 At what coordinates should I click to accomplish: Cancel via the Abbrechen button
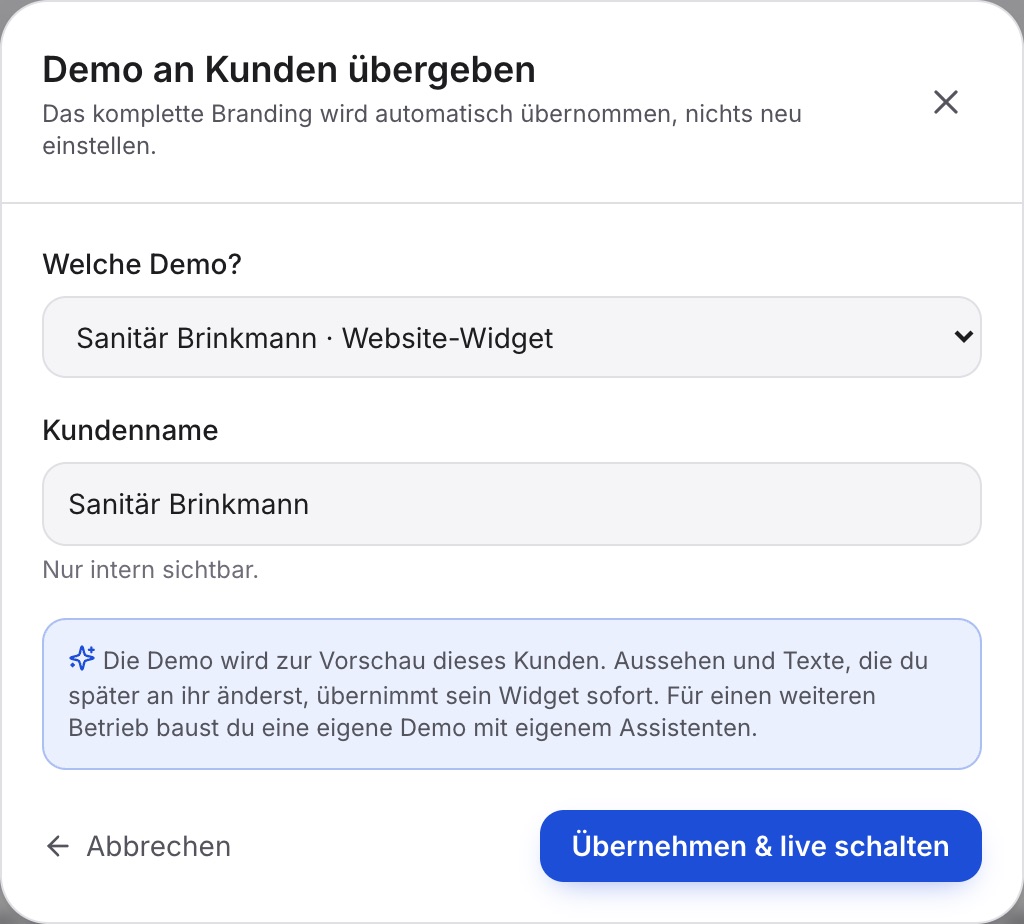click(x=138, y=846)
